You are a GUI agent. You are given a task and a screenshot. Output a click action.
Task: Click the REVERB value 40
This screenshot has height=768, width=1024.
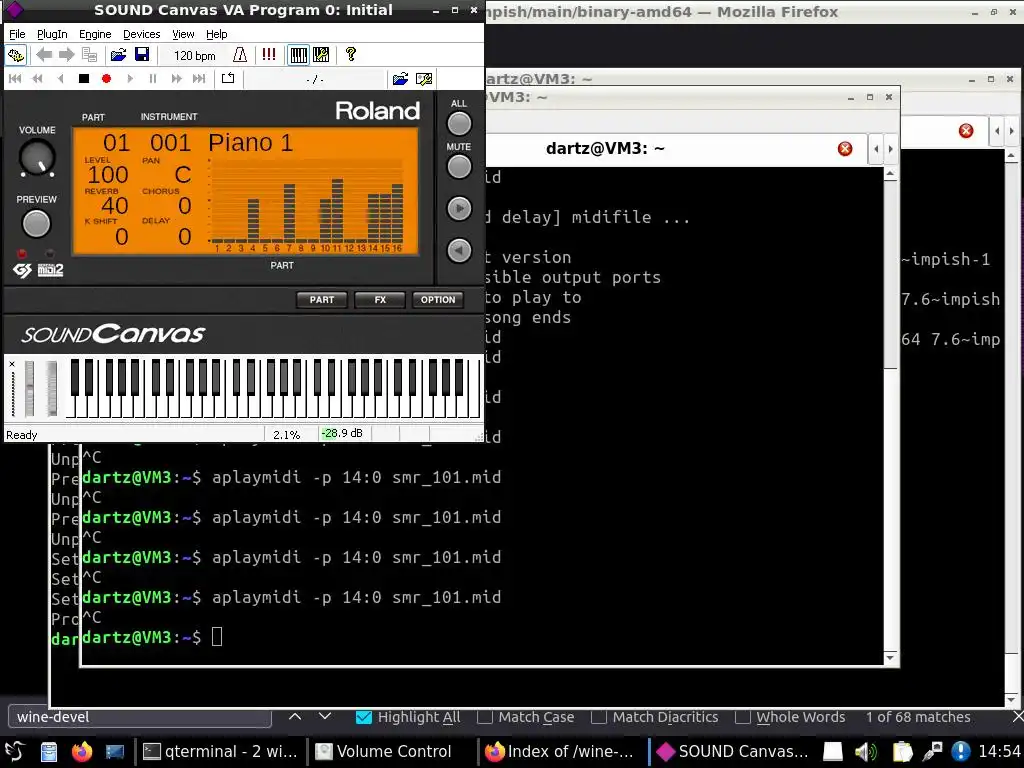[115, 206]
